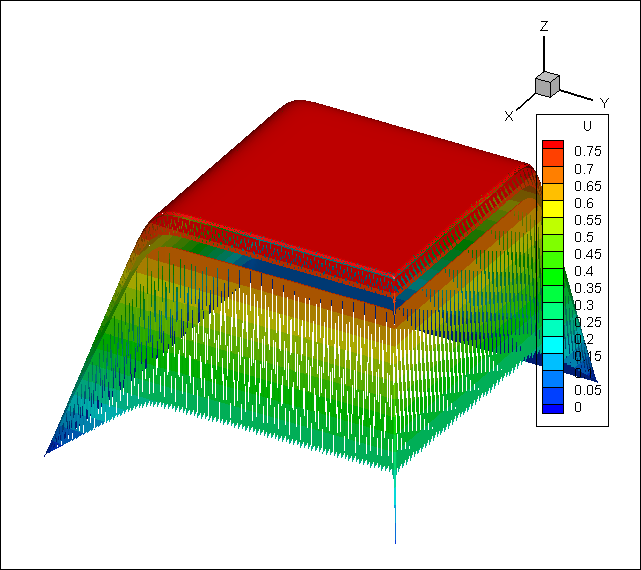Screen dimensions: 641x570
Task: Click the legend title U
Action: click(587, 126)
